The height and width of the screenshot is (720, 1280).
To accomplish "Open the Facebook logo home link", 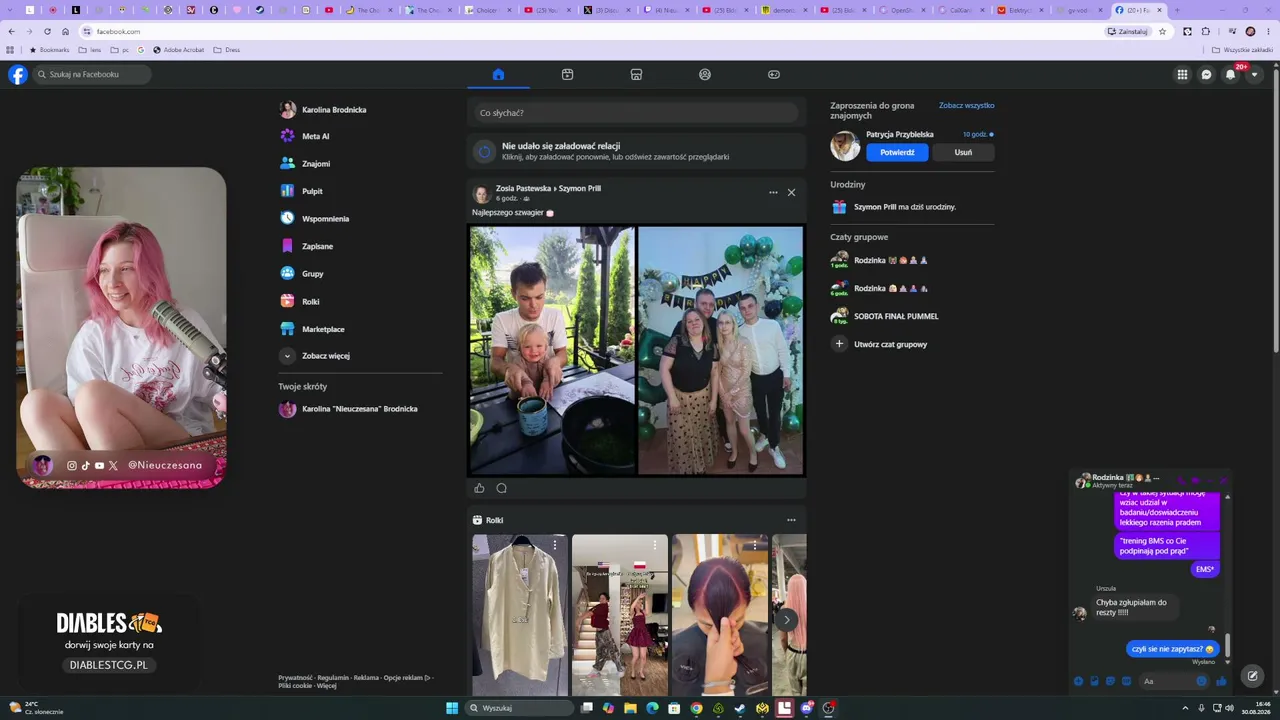I will [18, 74].
